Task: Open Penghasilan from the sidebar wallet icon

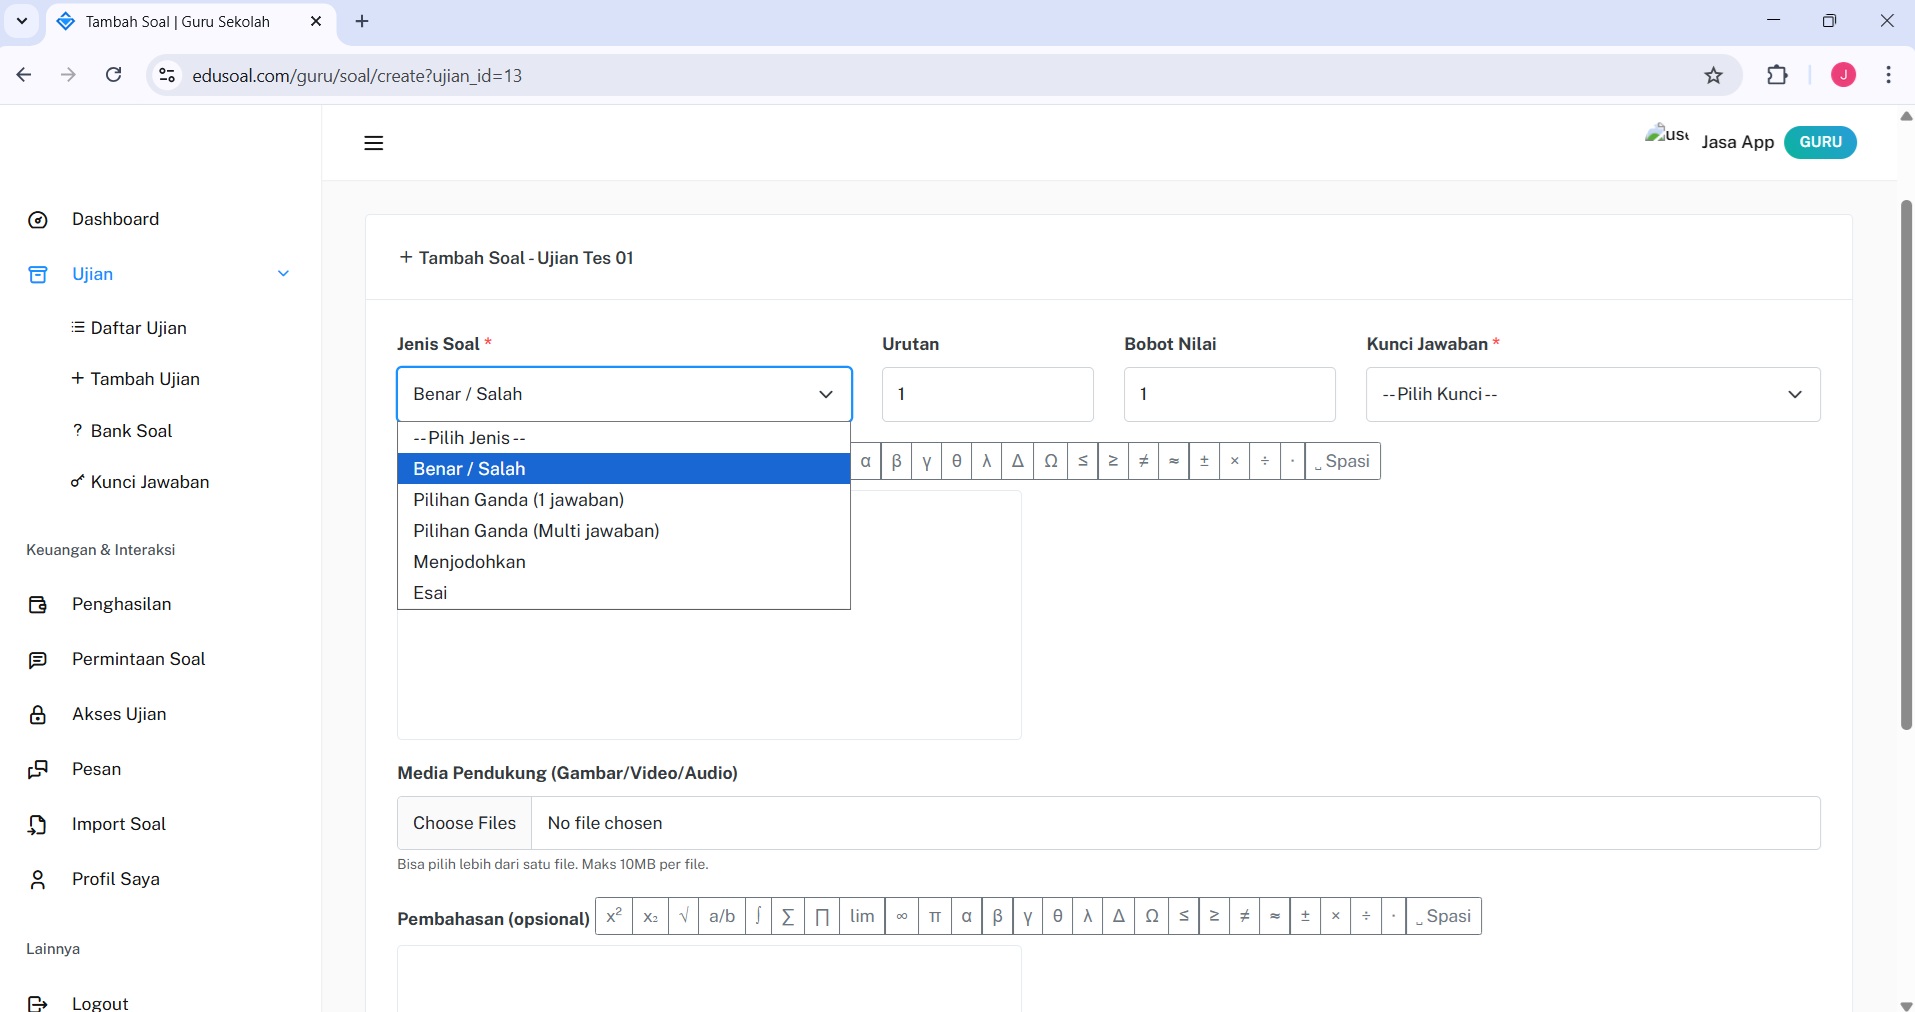Action: 38,605
